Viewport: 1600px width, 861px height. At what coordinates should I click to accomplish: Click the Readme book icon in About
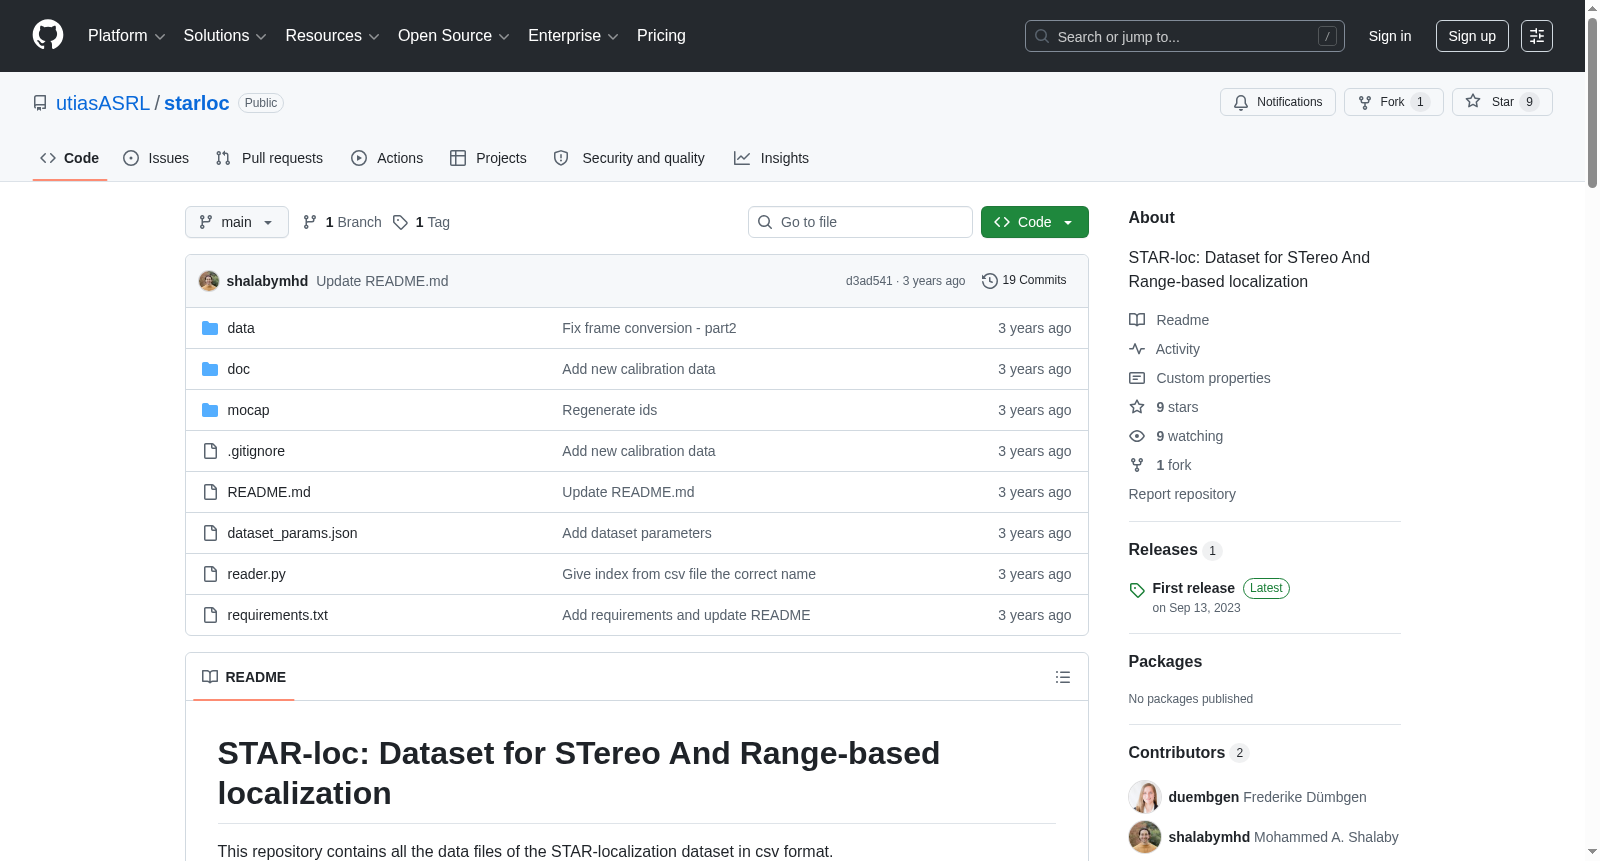tap(1137, 320)
